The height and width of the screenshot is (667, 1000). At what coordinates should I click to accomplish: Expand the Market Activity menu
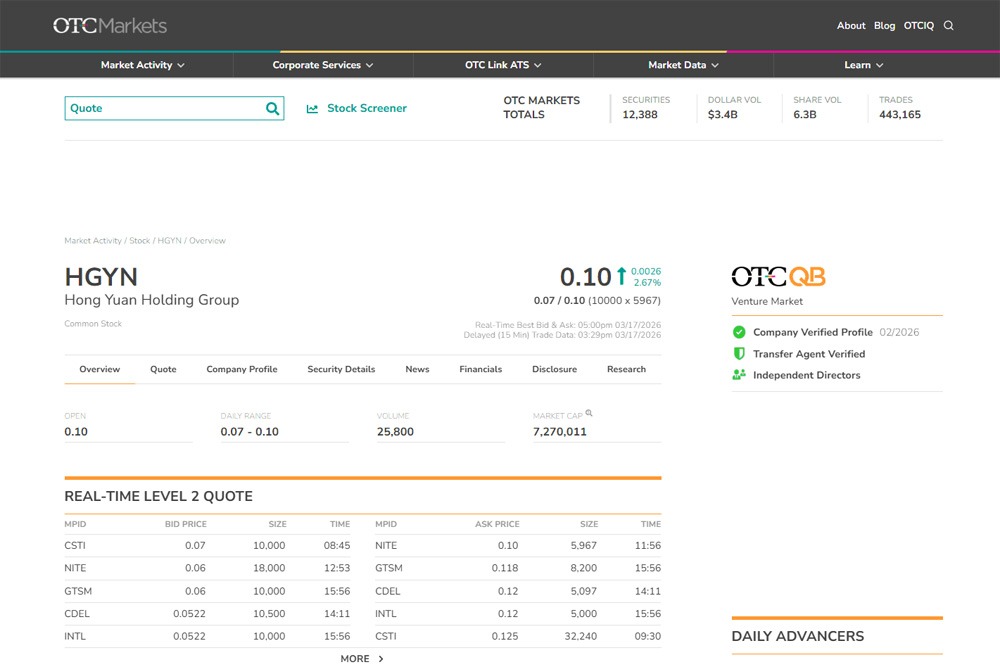(x=143, y=65)
